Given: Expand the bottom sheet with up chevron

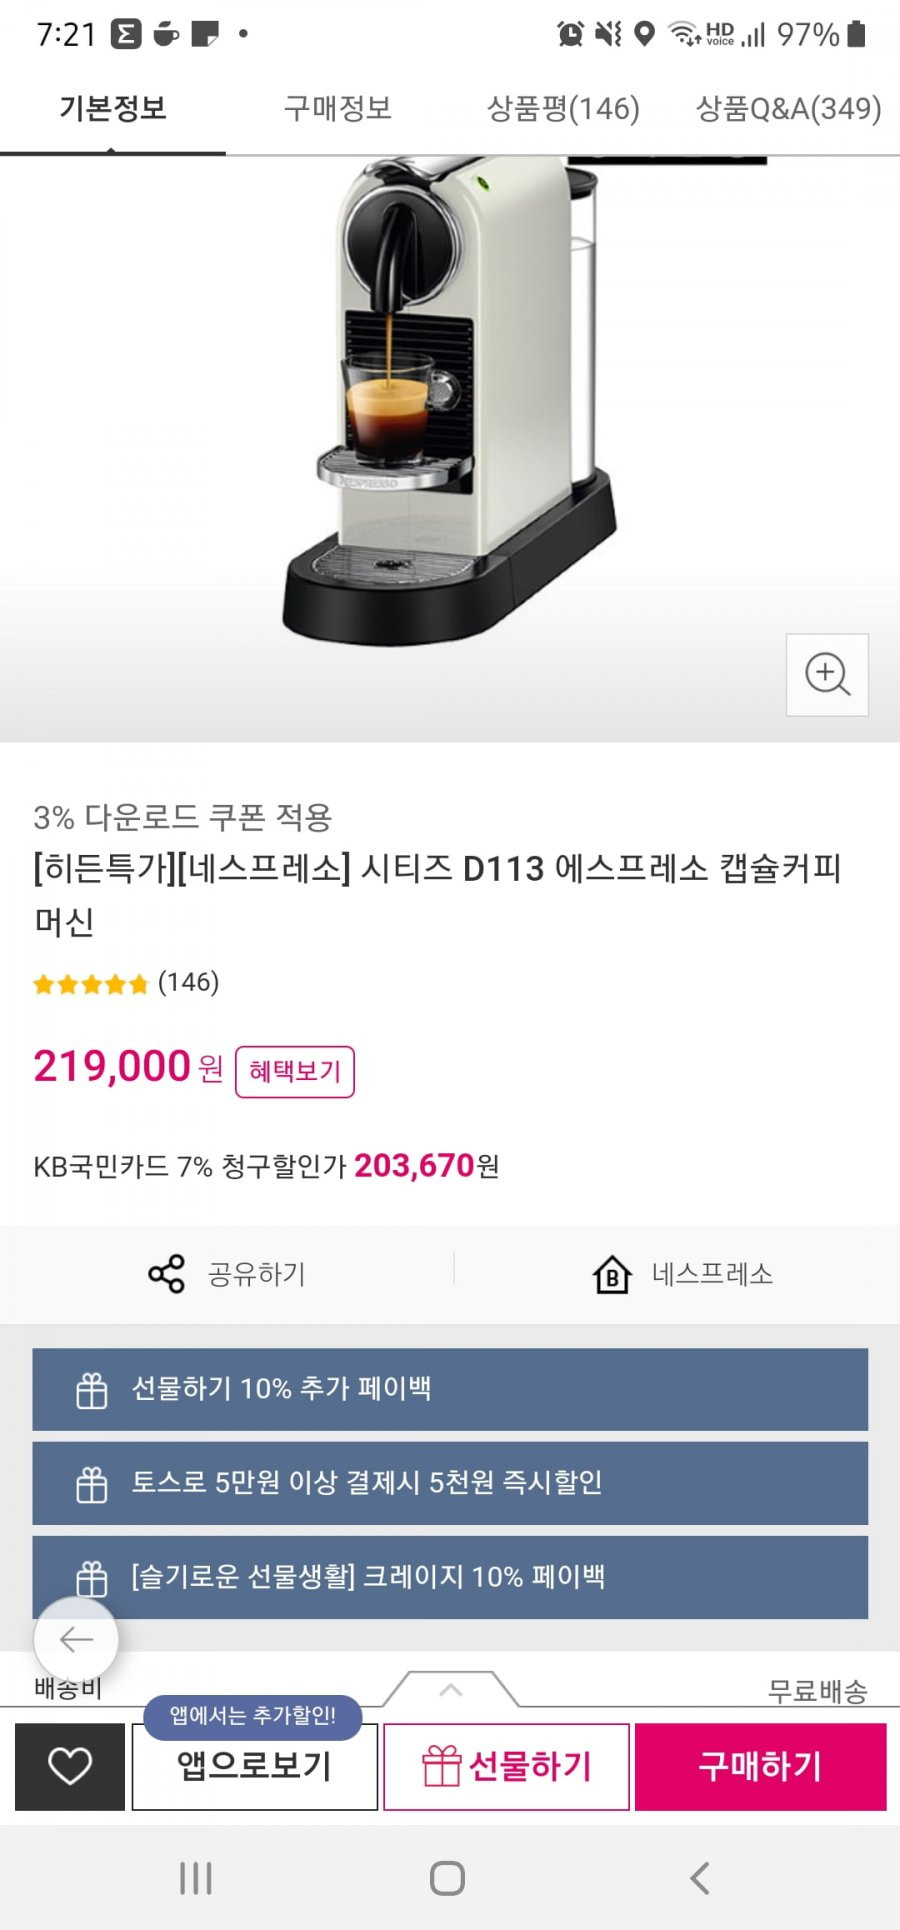Looking at the screenshot, I should click(451, 1689).
